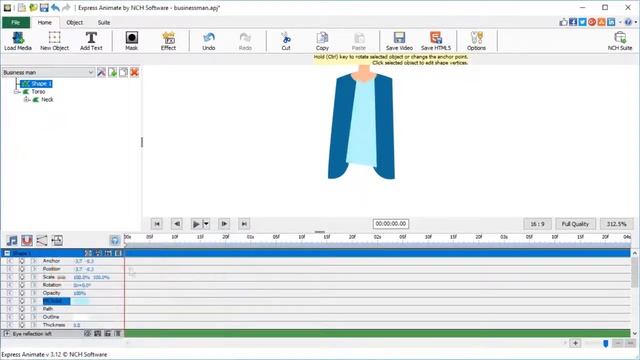This screenshot has height=360, width=640.
Task: Toggle the Path keyframe stopwatch
Action: [x=22, y=309]
